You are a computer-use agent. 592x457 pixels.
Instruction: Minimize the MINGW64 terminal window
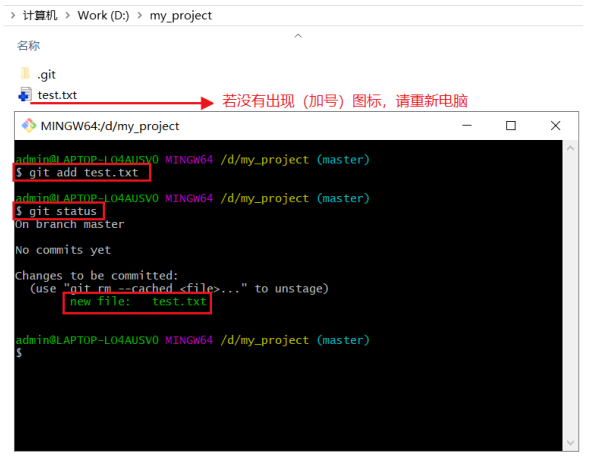click(x=467, y=125)
